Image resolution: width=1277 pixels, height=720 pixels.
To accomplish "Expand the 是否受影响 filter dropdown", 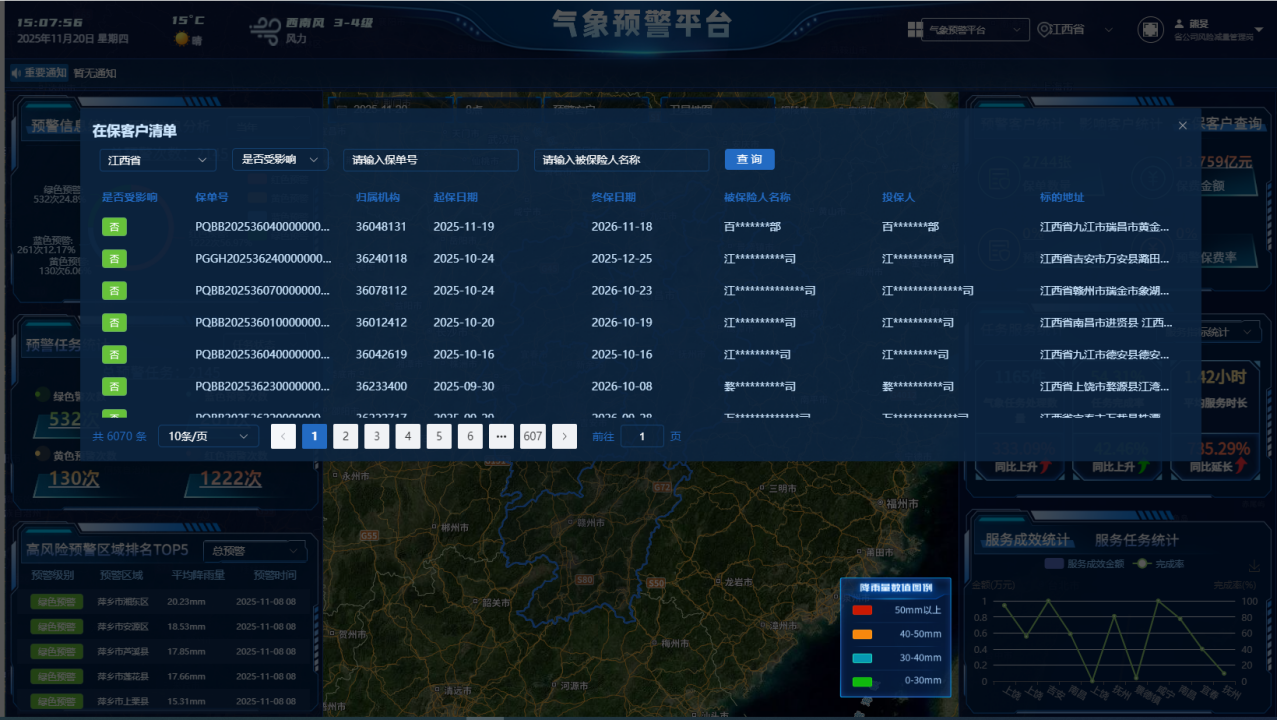I will coord(280,160).
